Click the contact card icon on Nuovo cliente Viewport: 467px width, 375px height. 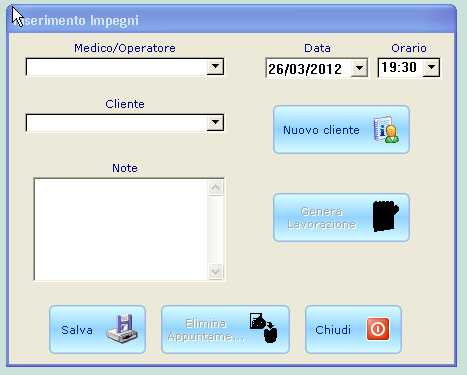coord(386,130)
